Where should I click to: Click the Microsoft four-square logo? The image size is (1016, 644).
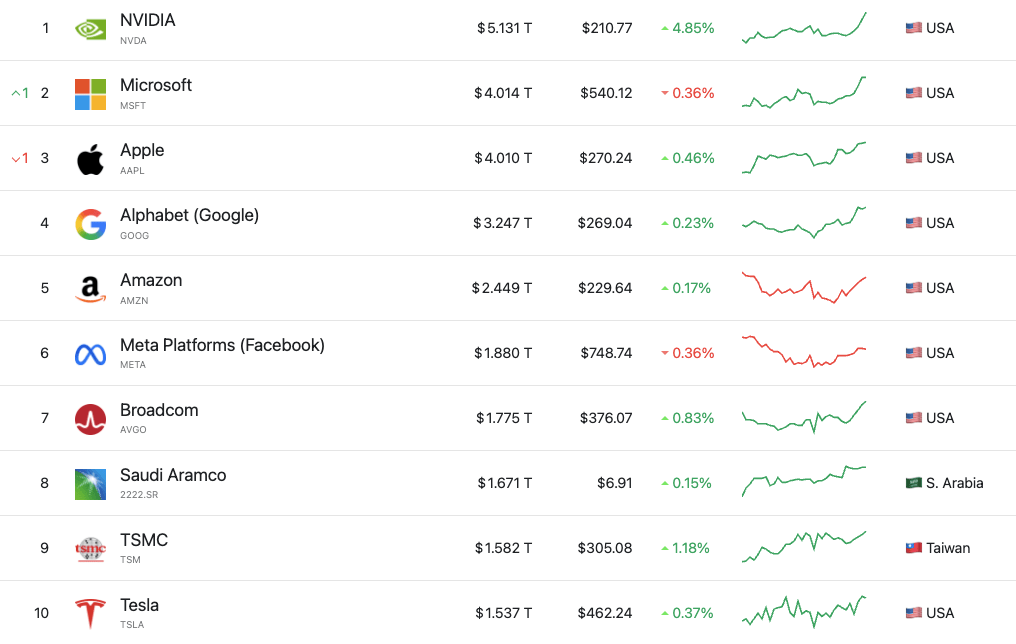(x=90, y=94)
